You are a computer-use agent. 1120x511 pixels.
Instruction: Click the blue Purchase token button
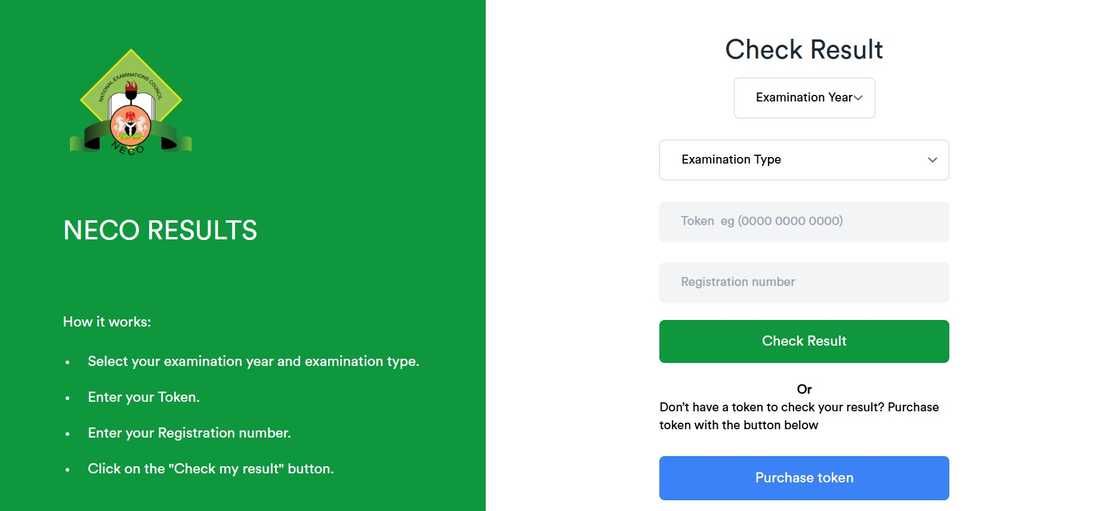(x=803, y=478)
